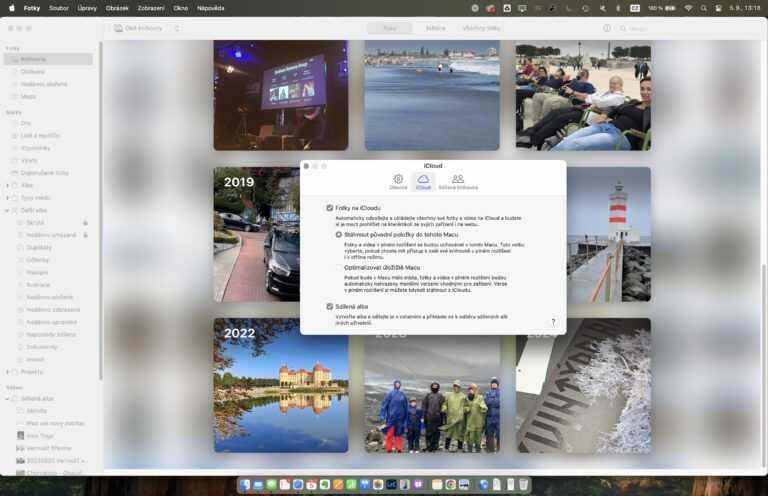Open help with the question mark button

[x=553, y=322]
